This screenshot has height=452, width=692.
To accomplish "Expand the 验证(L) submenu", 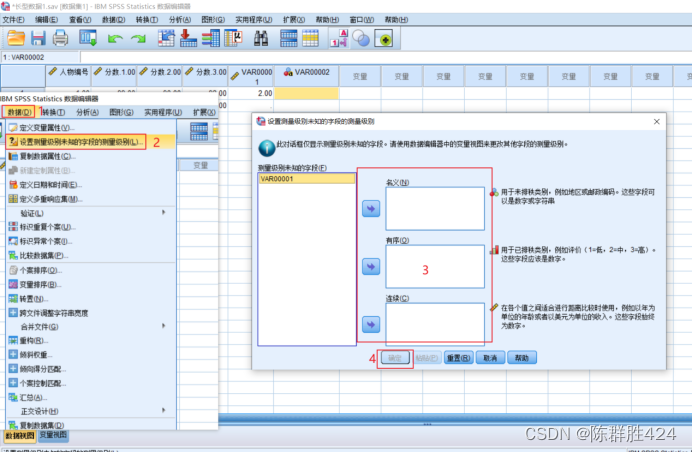I will pos(90,213).
